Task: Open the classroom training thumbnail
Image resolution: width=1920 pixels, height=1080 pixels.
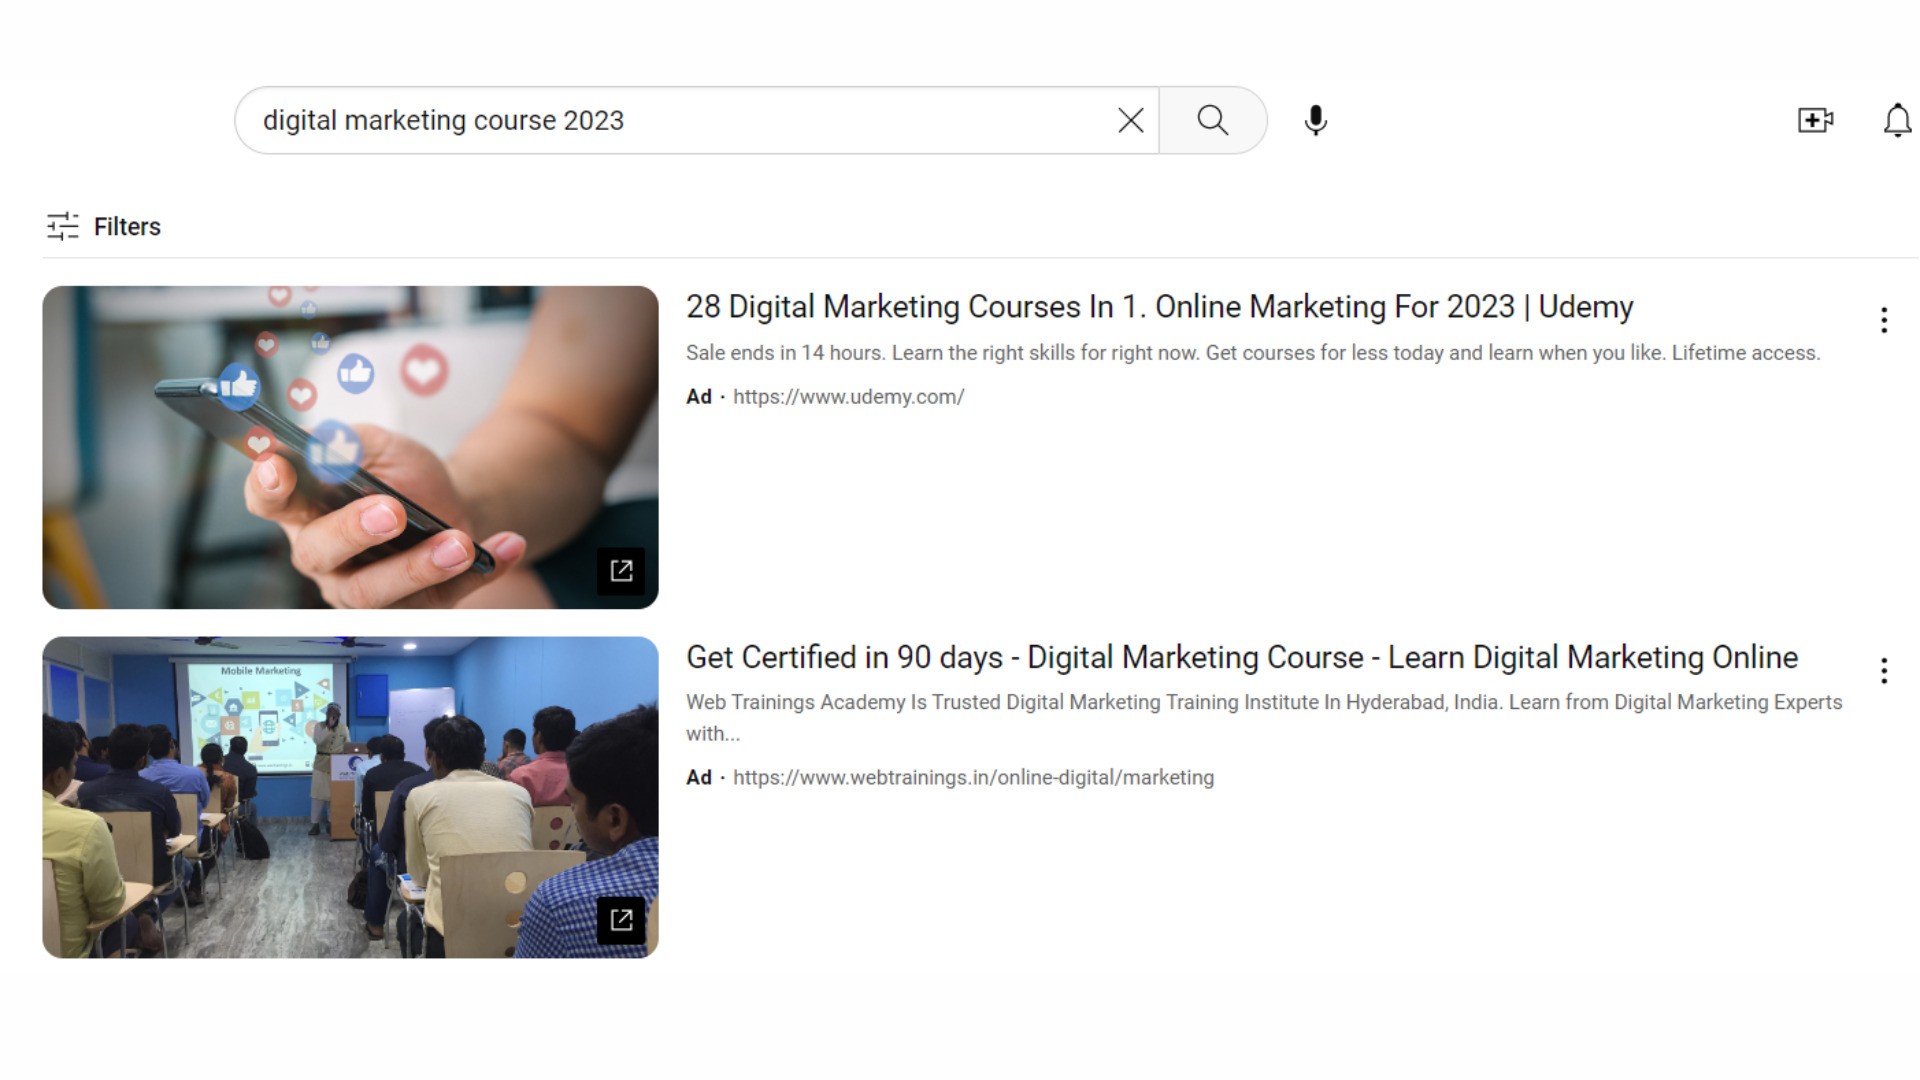Action: tap(350, 797)
